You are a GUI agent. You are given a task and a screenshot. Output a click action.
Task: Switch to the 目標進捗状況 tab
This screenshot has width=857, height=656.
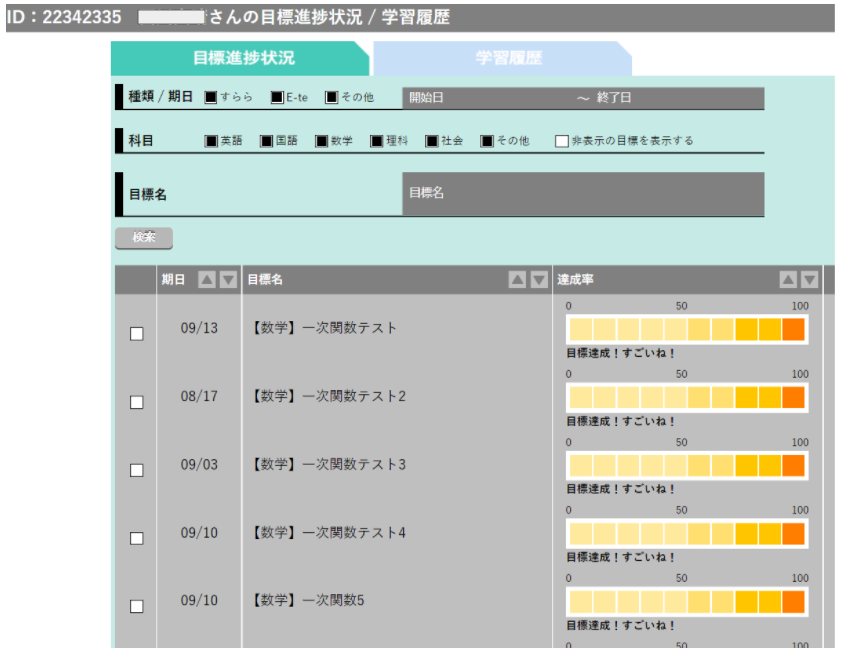tap(240, 58)
